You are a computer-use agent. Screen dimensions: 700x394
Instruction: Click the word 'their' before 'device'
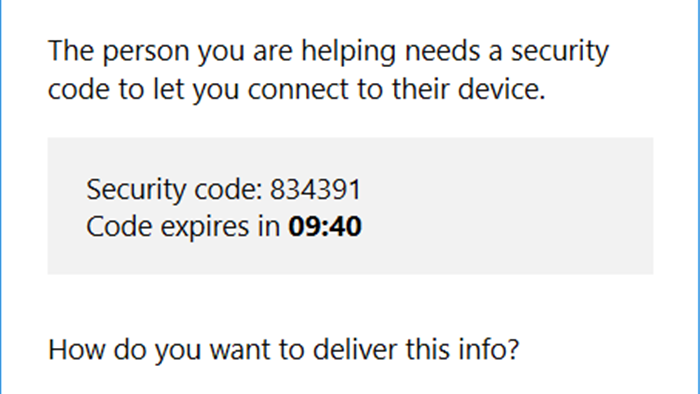(421, 89)
